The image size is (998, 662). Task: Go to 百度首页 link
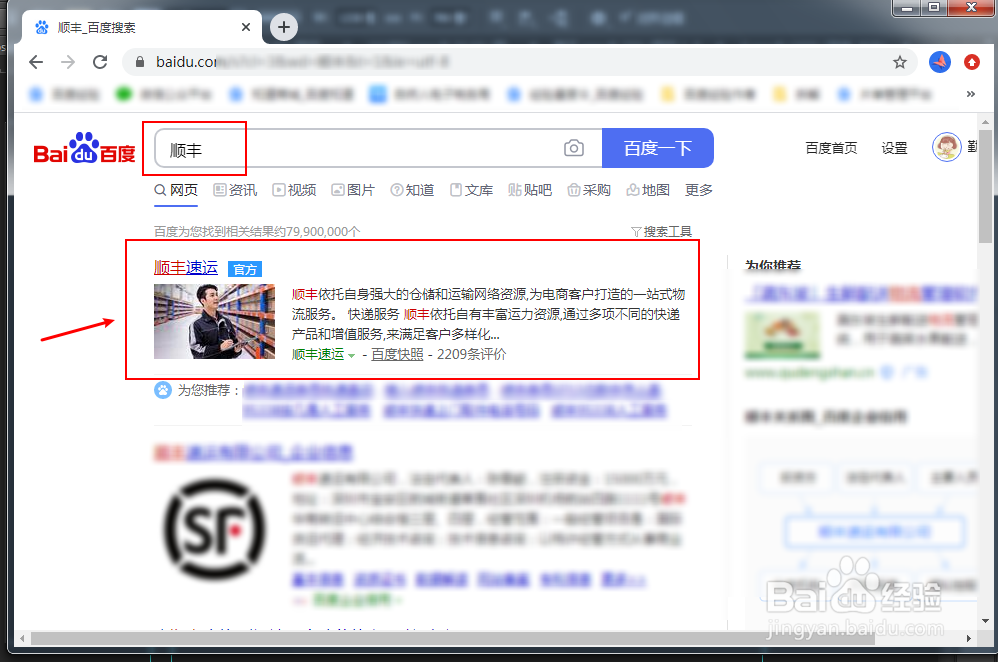(x=831, y=148)
